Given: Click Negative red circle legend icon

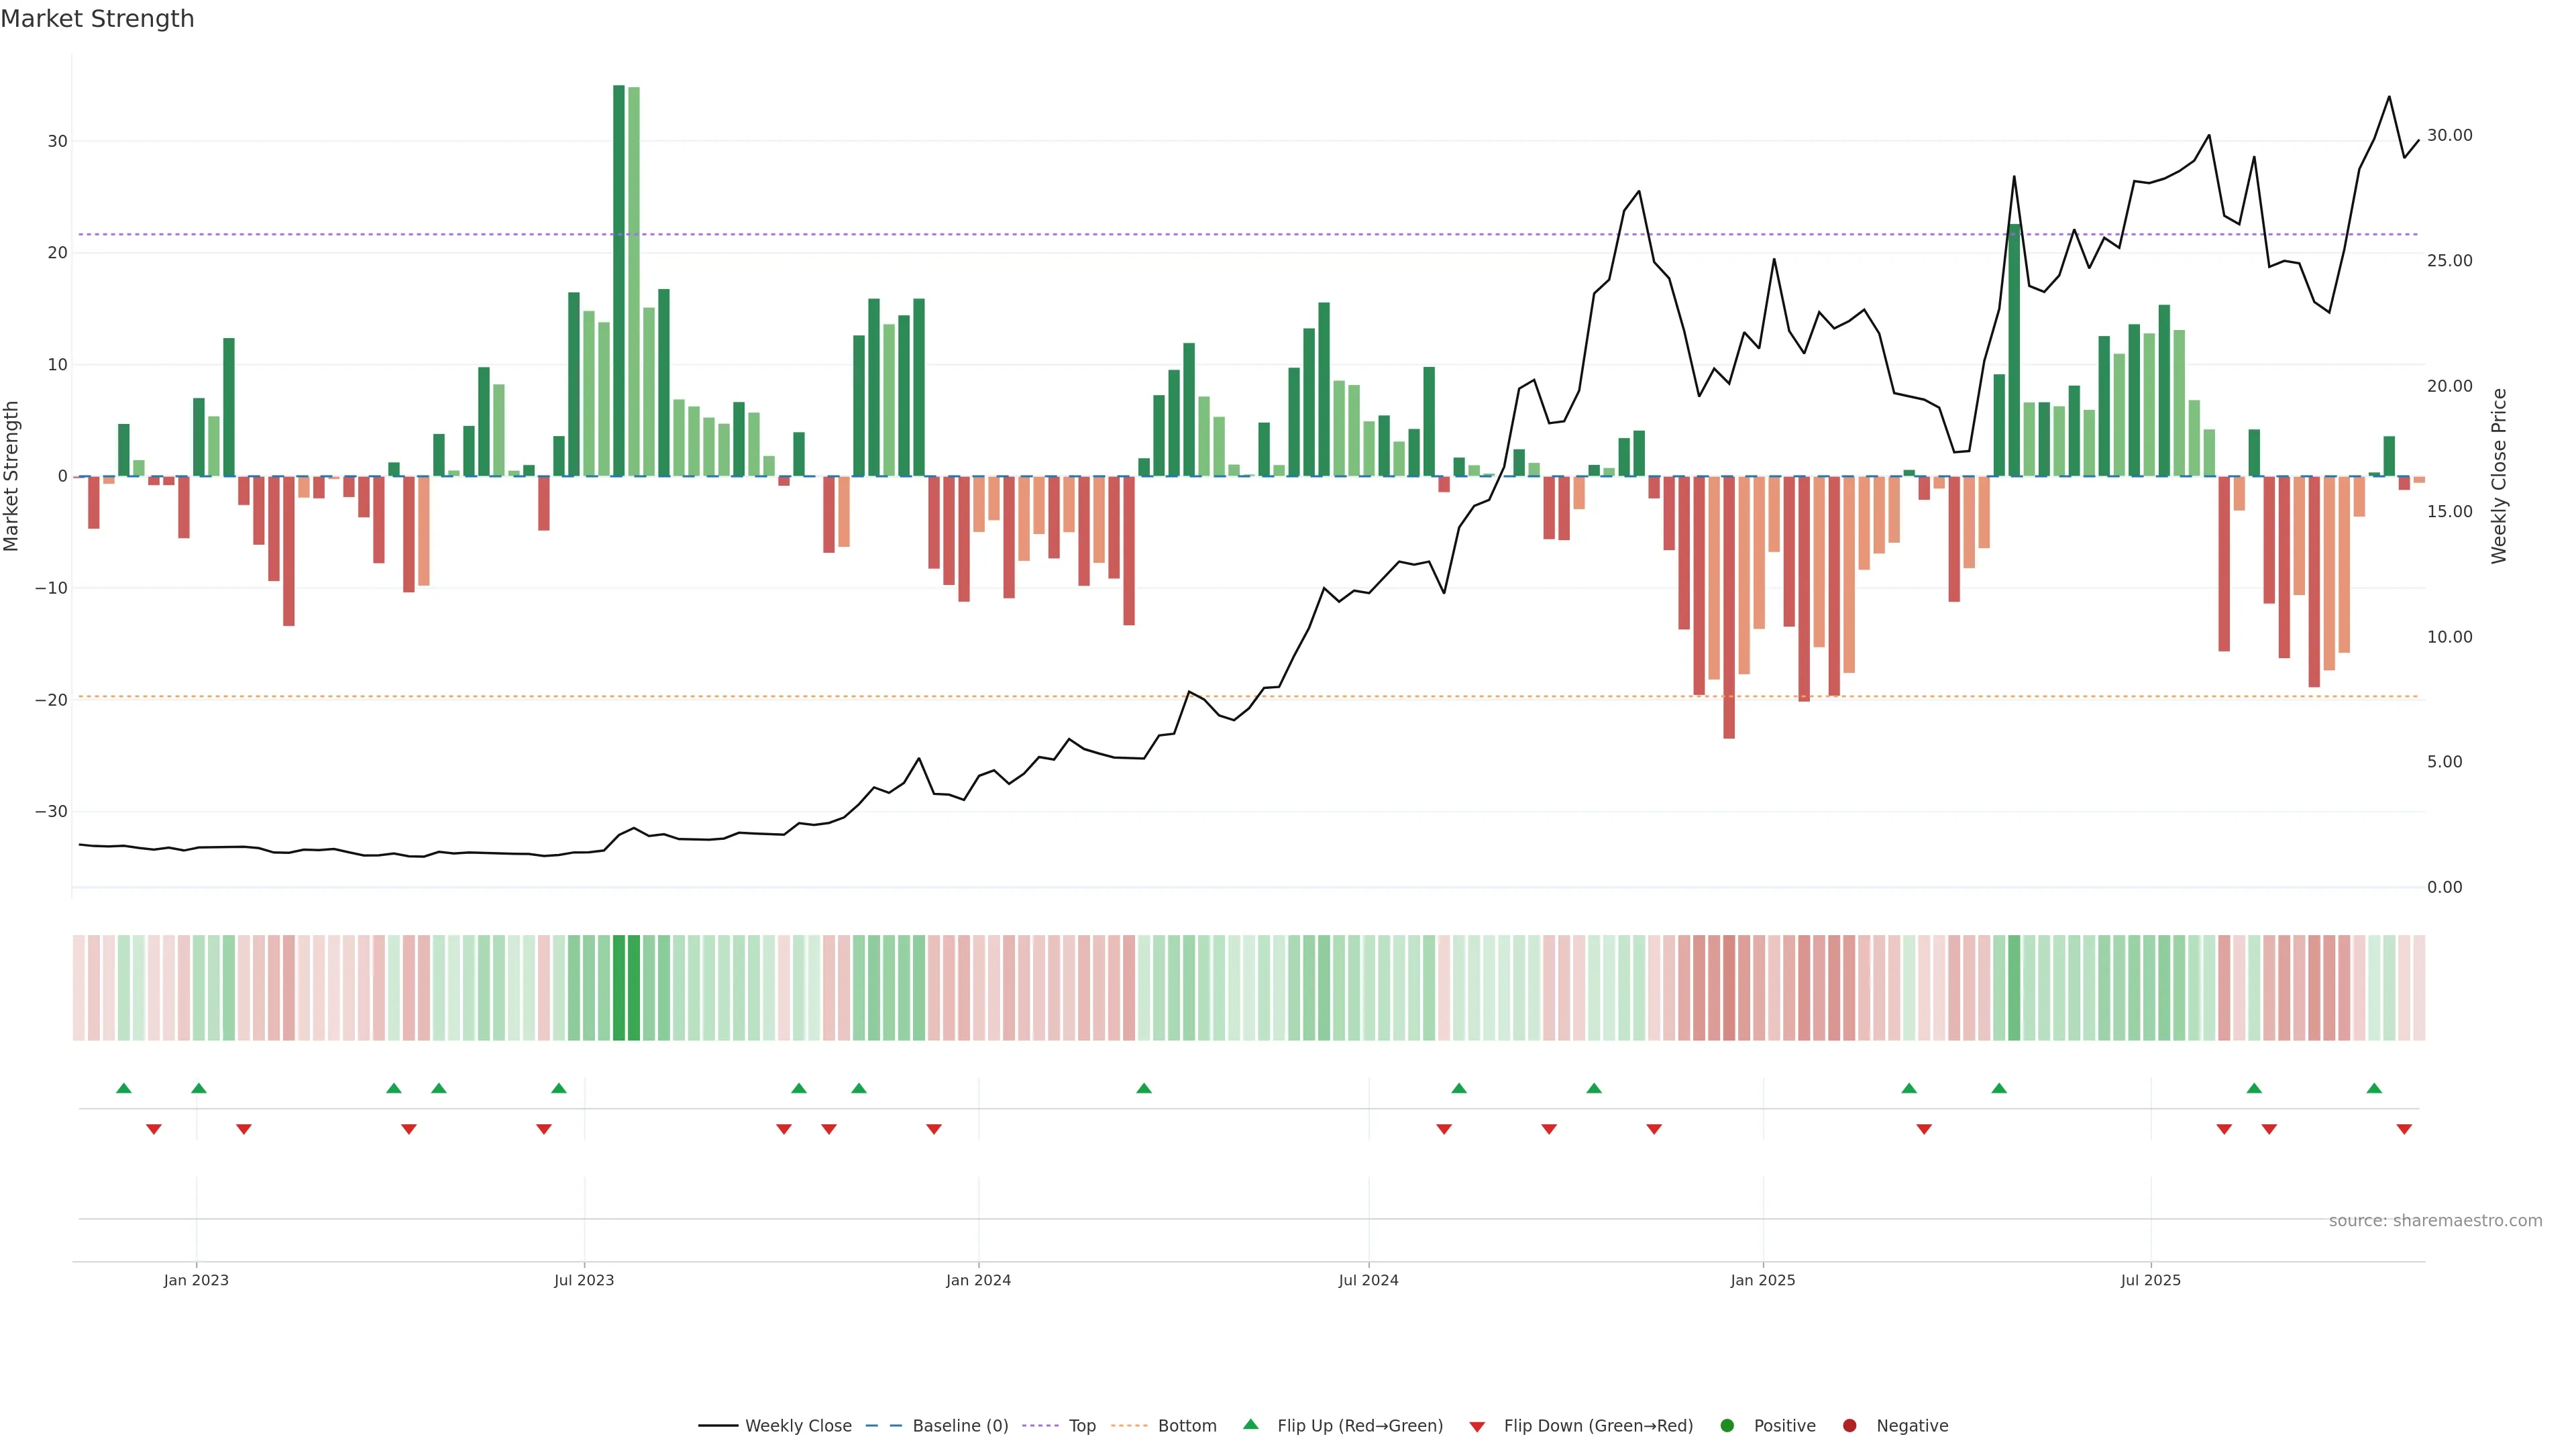Looking at the screenshot, I should point(1849,1425).
